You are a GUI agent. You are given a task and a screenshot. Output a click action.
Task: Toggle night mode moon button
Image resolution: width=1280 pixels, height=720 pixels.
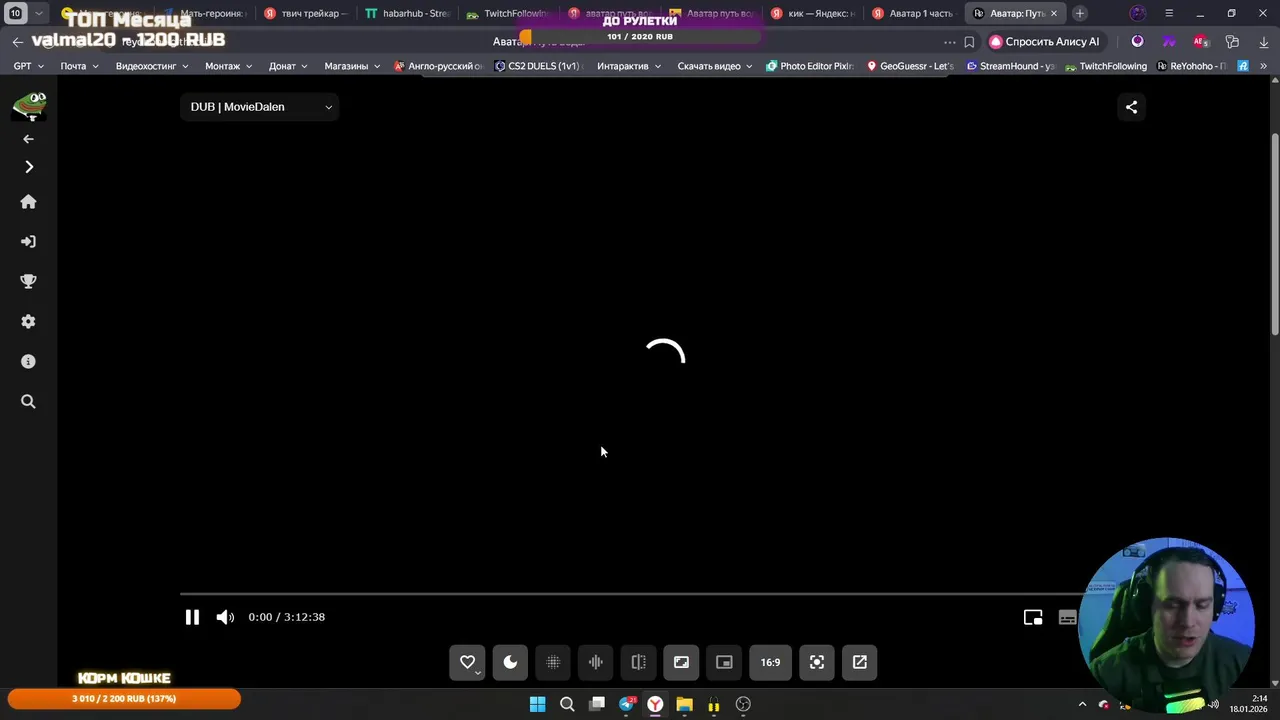(510, 662)
